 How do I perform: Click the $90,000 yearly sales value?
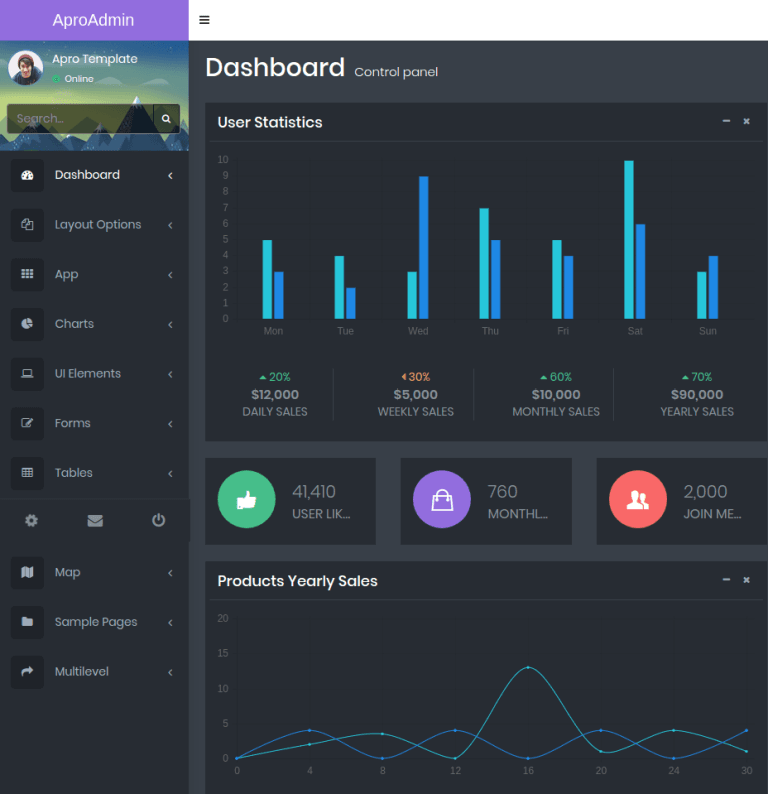click(697, 394)
